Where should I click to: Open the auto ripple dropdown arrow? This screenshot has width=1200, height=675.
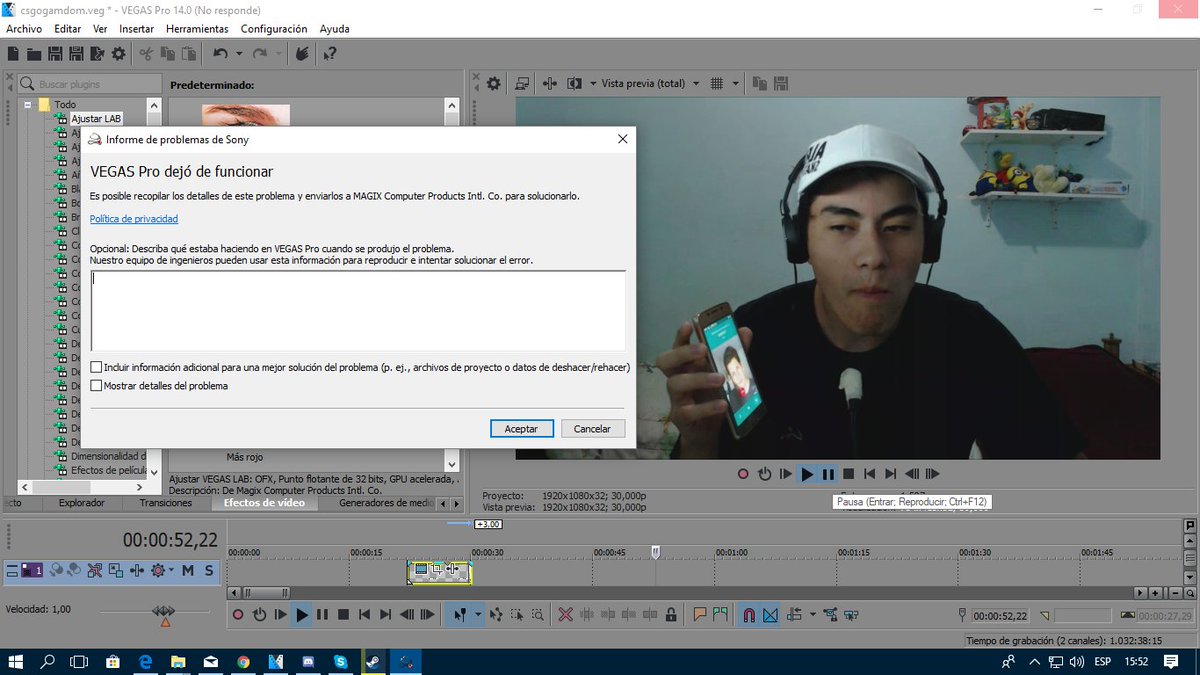pyautogui.click(x=812, y=615)
